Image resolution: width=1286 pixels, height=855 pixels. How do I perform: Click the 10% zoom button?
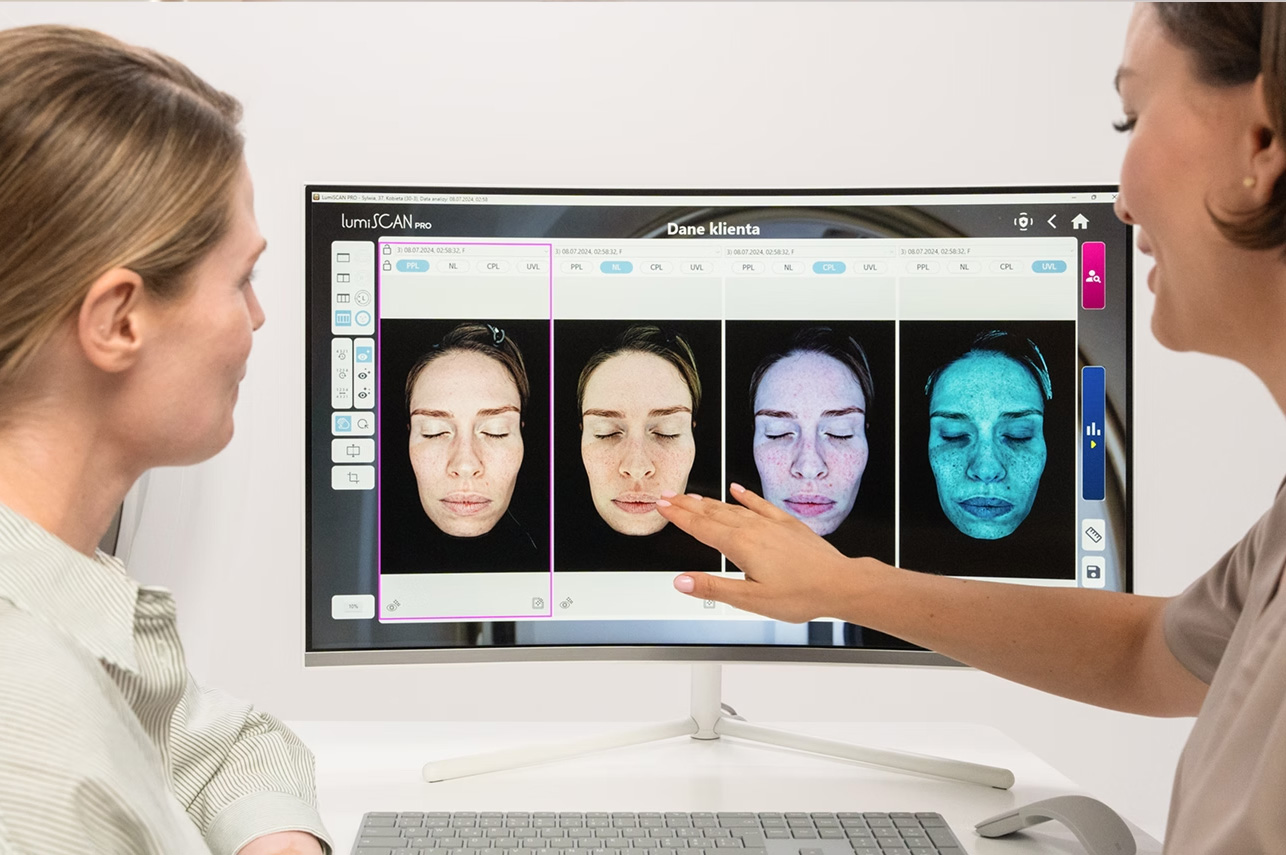pyautogui.click(x=352, y=606)
